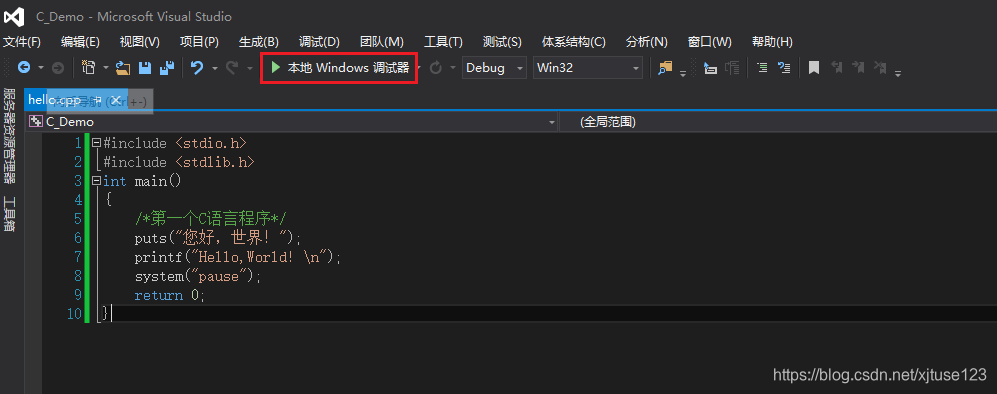
Task: Open Find in Files folder-magnifier icon
Action: click(666, 67)
